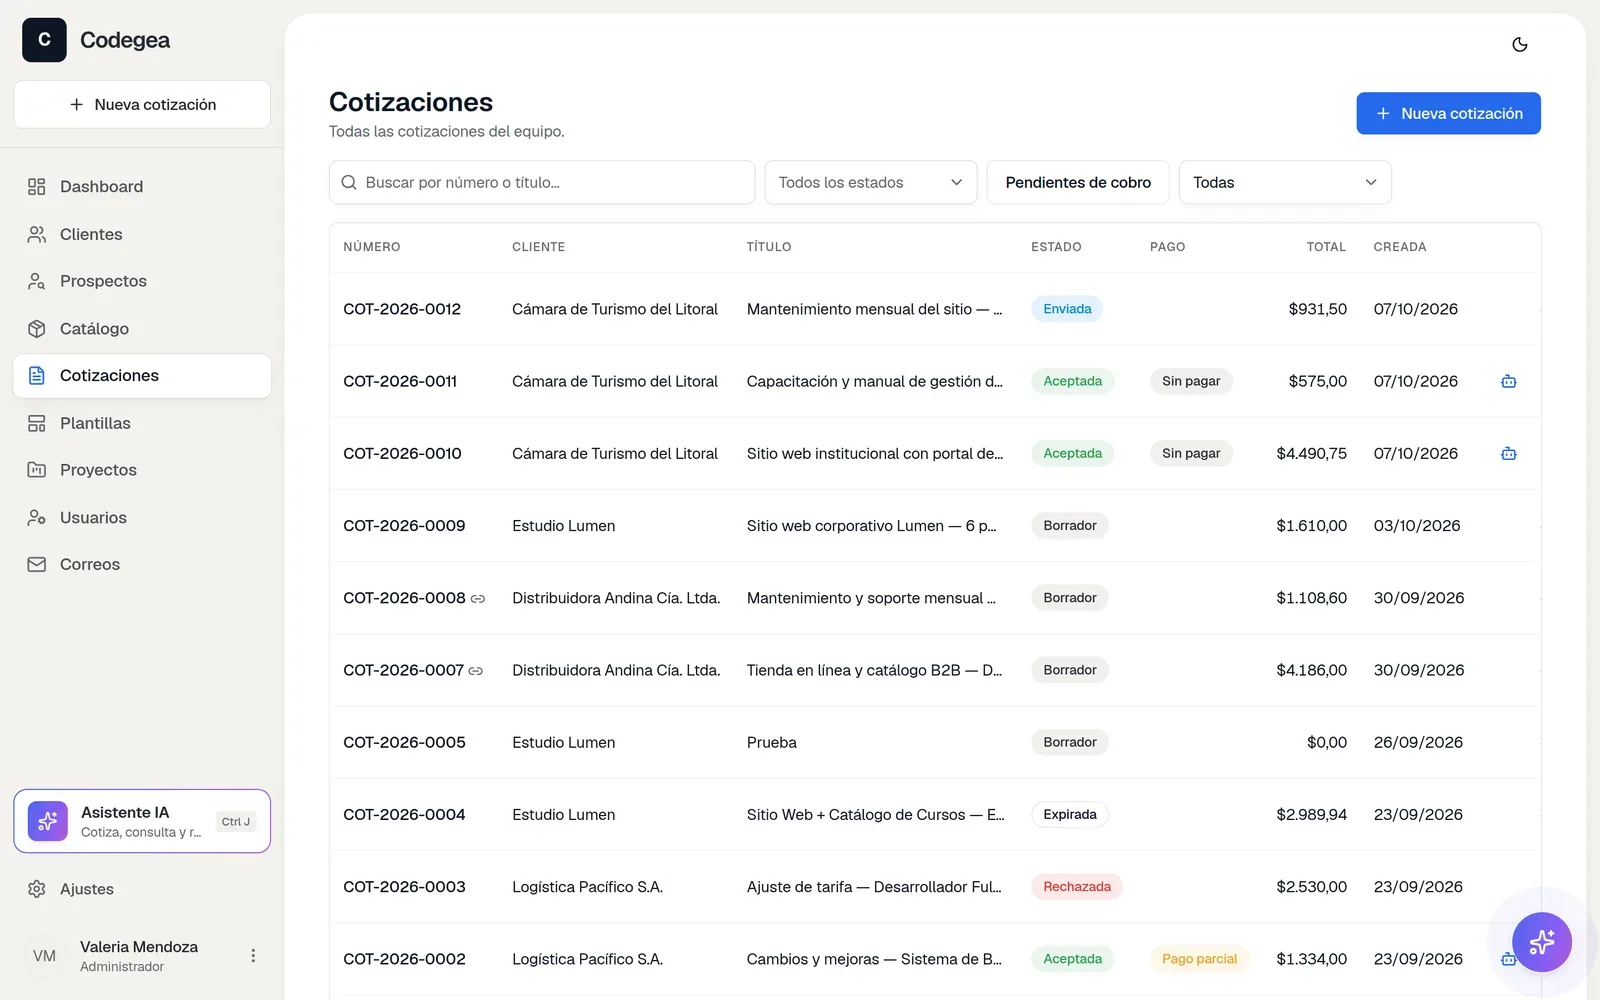This screenshot has height=1000, width=1600.
Task: Click the Rechazada status badge
Action: point(1077,887)
